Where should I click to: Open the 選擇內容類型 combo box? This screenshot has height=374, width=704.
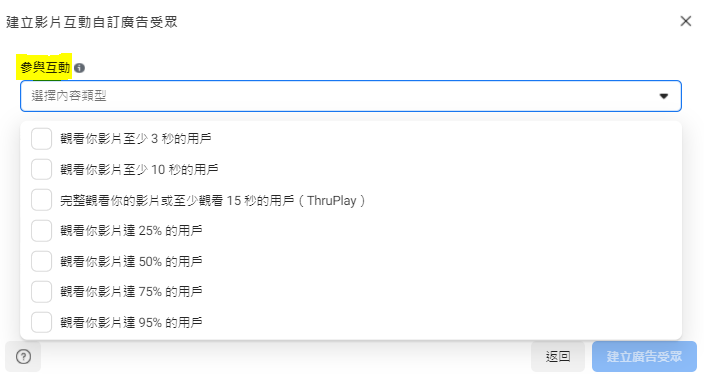pos(351,96)
